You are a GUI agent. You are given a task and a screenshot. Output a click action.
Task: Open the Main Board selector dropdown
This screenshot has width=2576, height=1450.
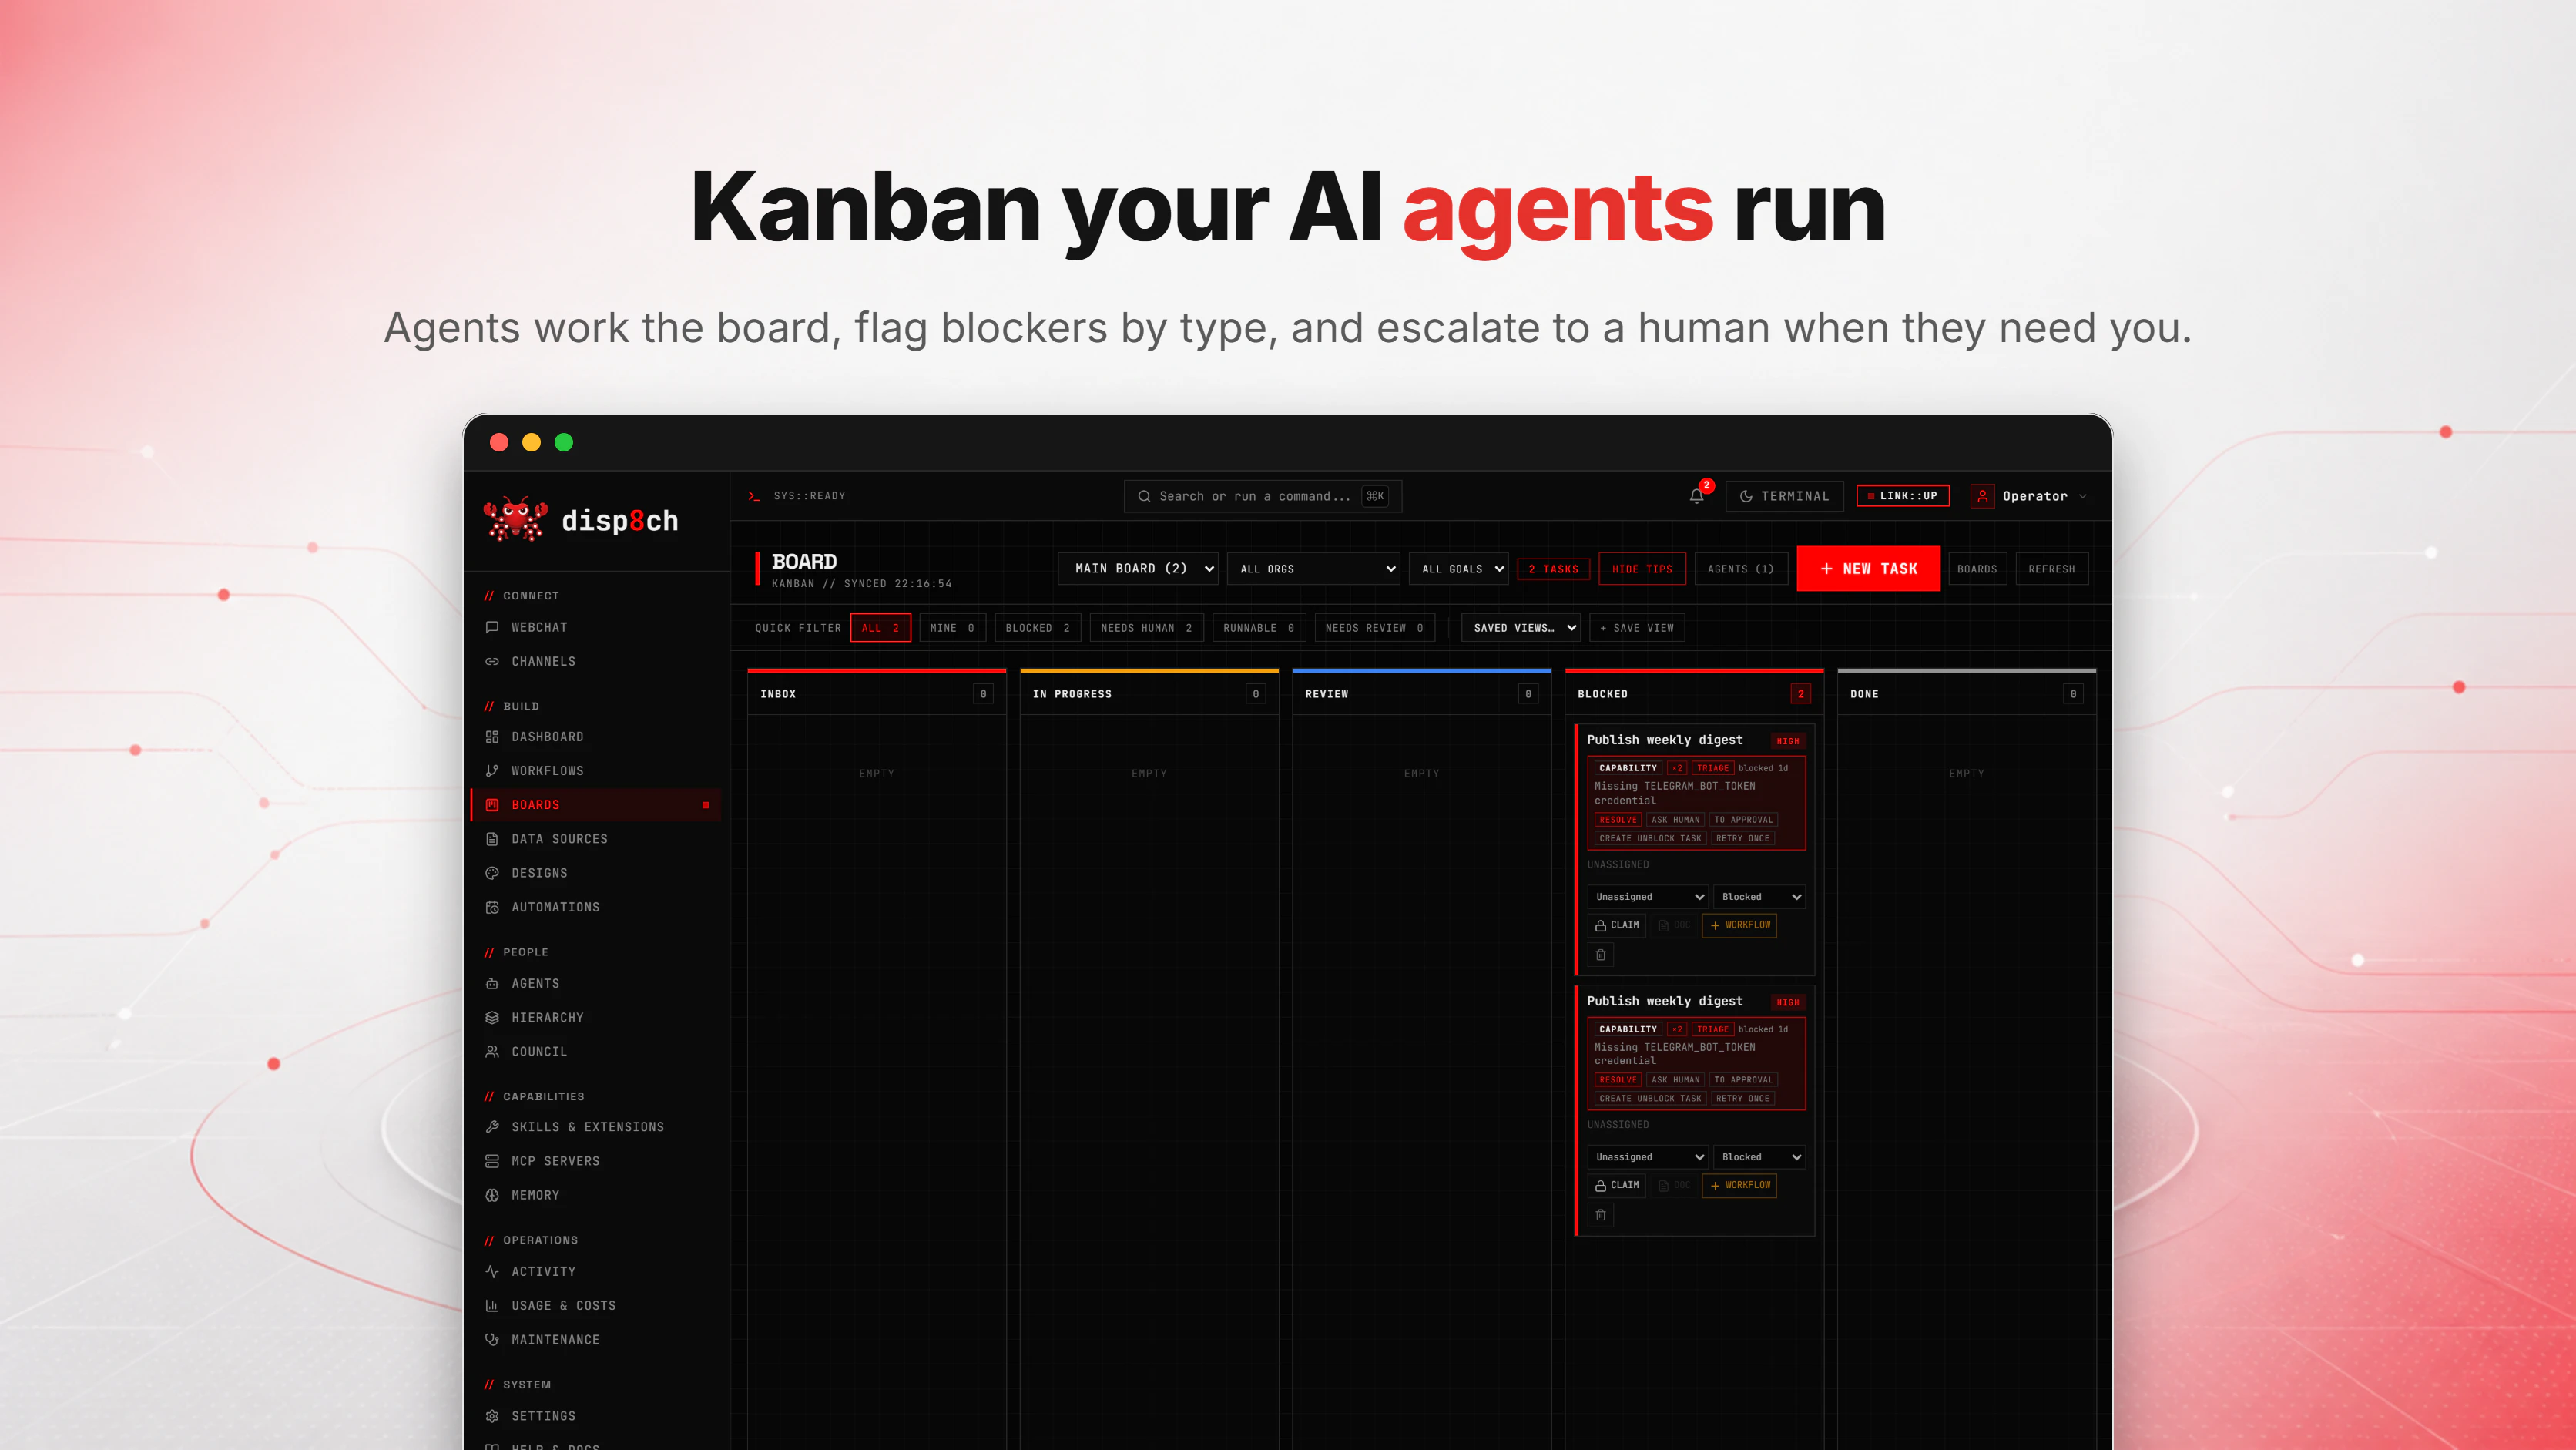[x=1138, y=569]
